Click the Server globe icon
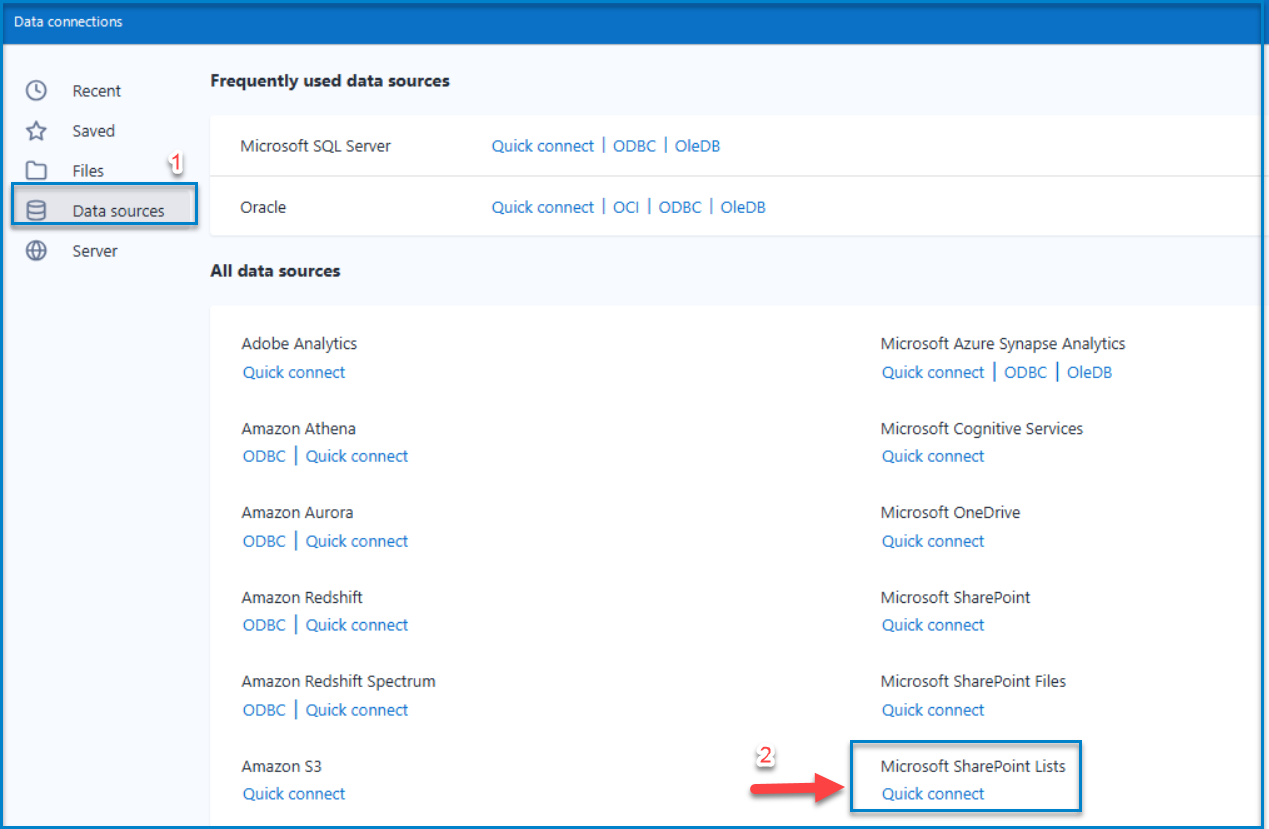Viewport: 1269px width, 829px height. click(36, 251)
